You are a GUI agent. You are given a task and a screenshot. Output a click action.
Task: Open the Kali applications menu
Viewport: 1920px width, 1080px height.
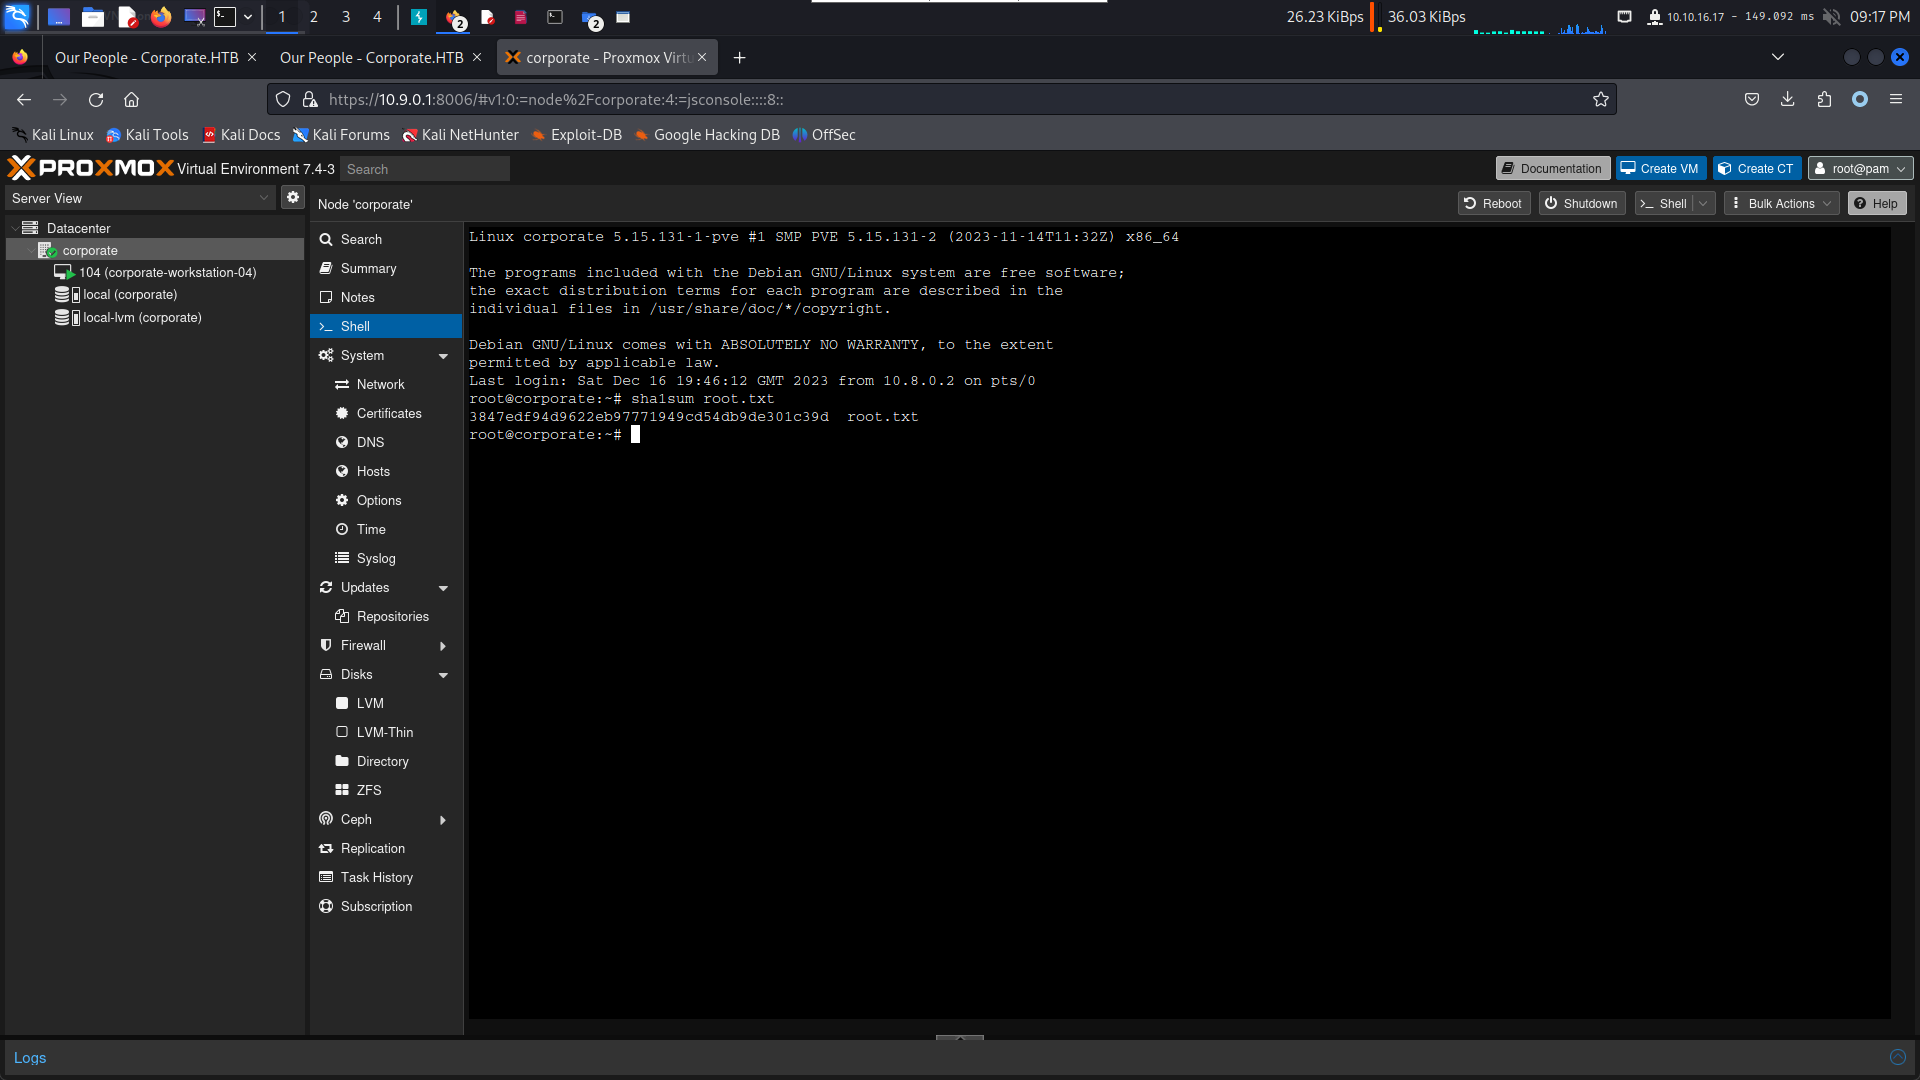pyautogui.click(x=18, y=16)
